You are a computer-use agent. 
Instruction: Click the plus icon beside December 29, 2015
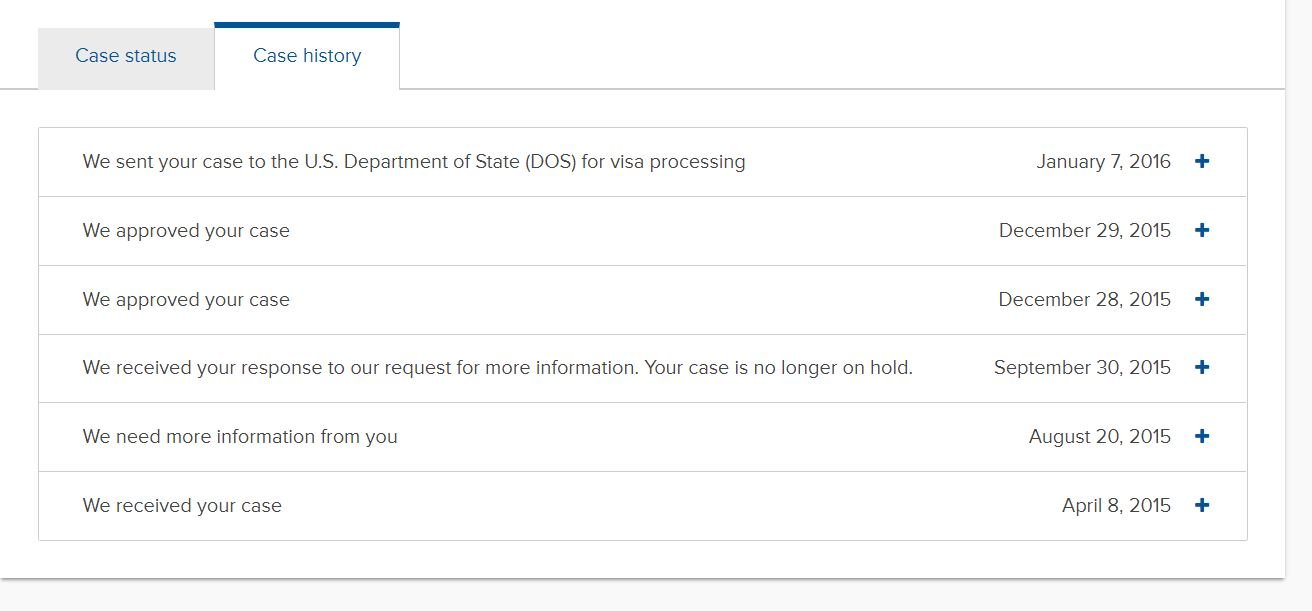pos(1202,230)
